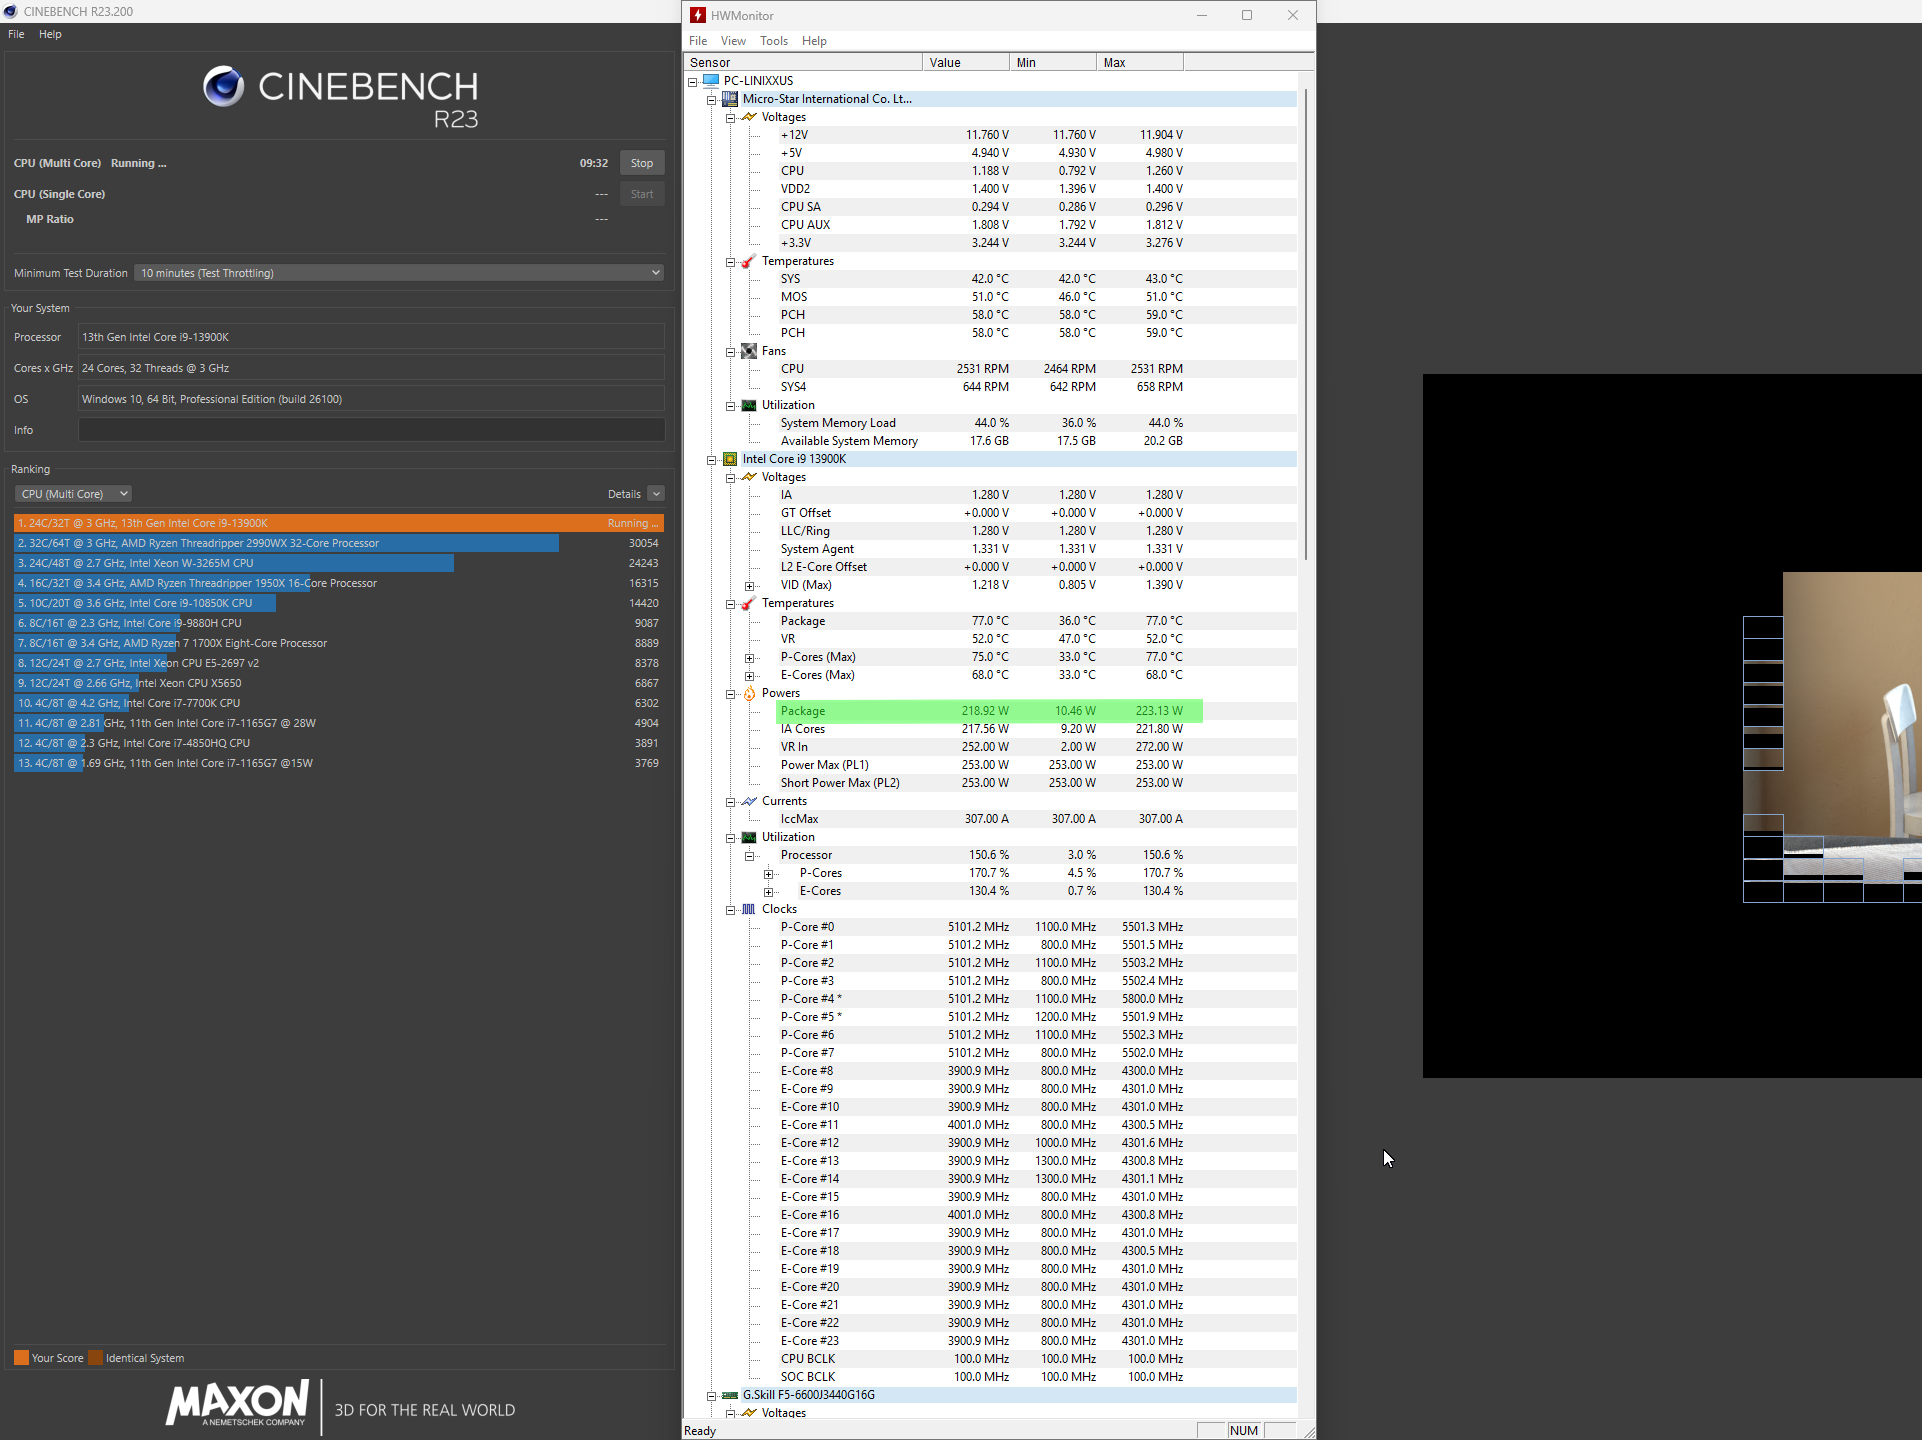Expand the P-Cores (Max) temperature node

coord(749,658)
